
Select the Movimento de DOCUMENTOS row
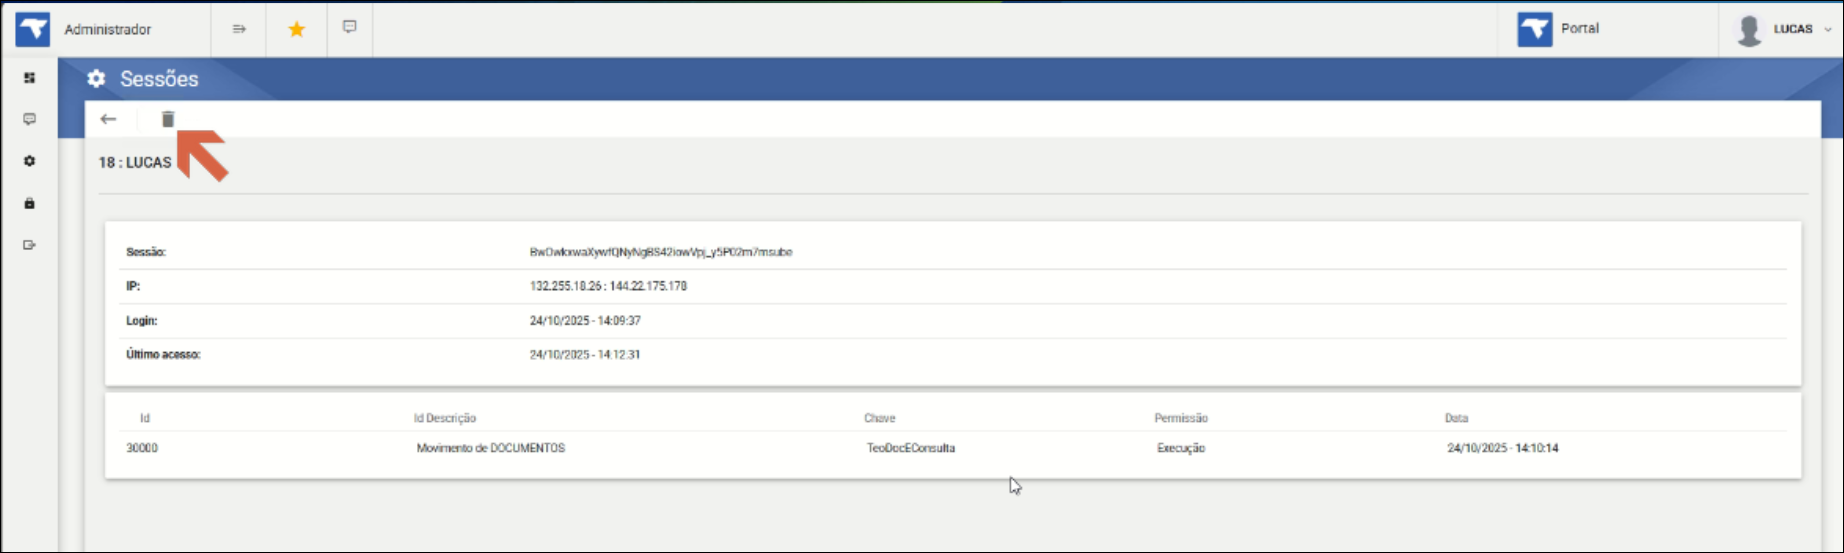490,448
